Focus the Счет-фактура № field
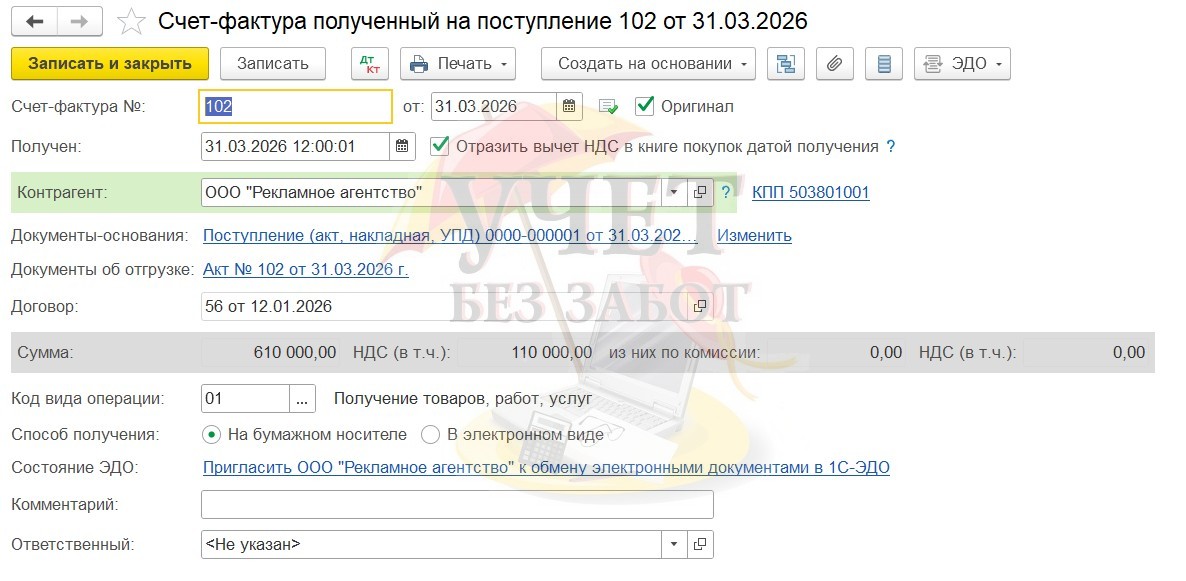 pos(296,107)
